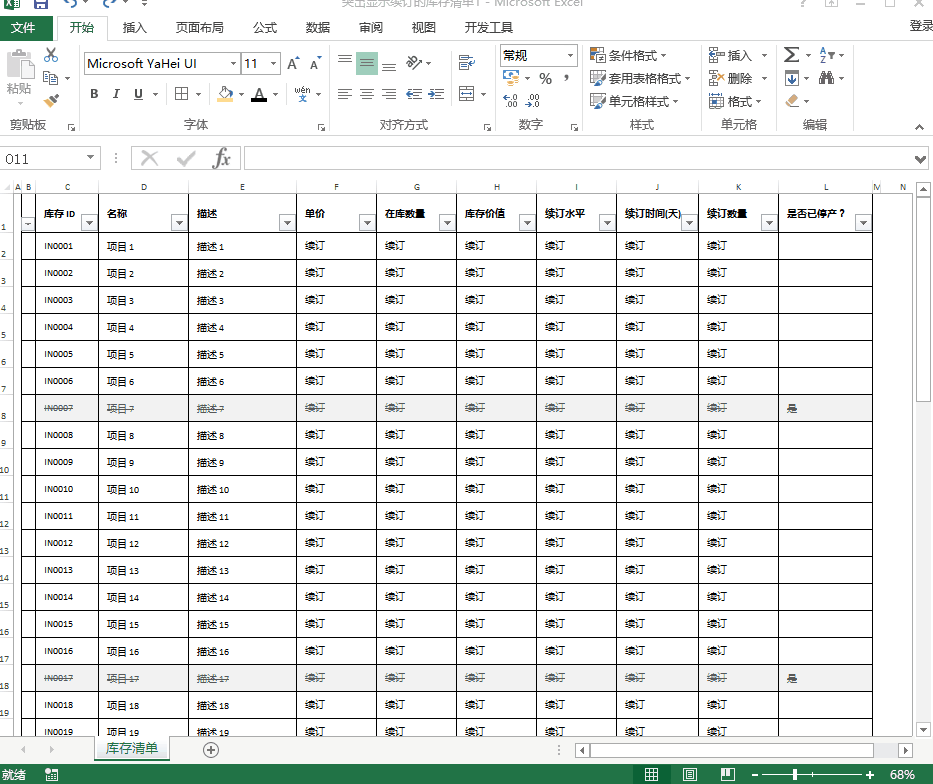The image size is (933, 784).
Task: Click the fill color swatch button
Action: click(x=225, y=94)
